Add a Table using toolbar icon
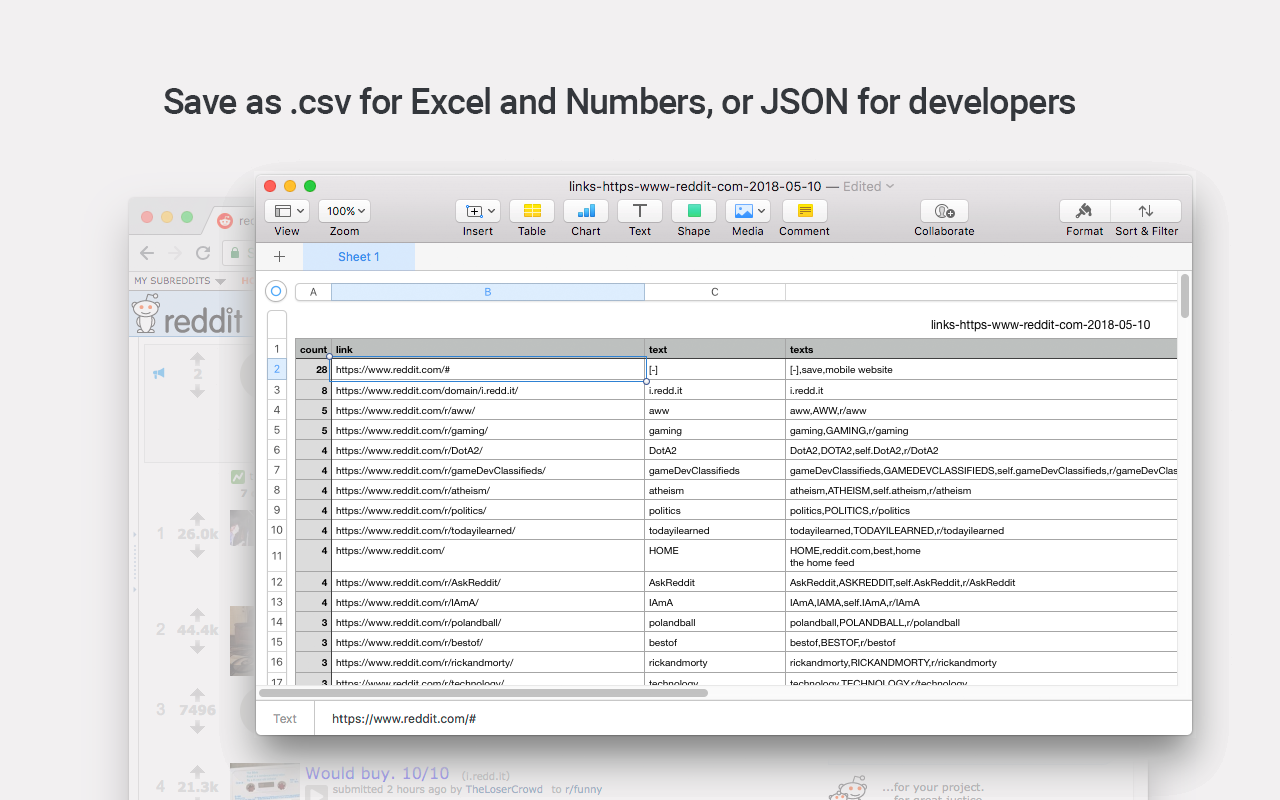The image size is (1280, 800). point(532,211)
